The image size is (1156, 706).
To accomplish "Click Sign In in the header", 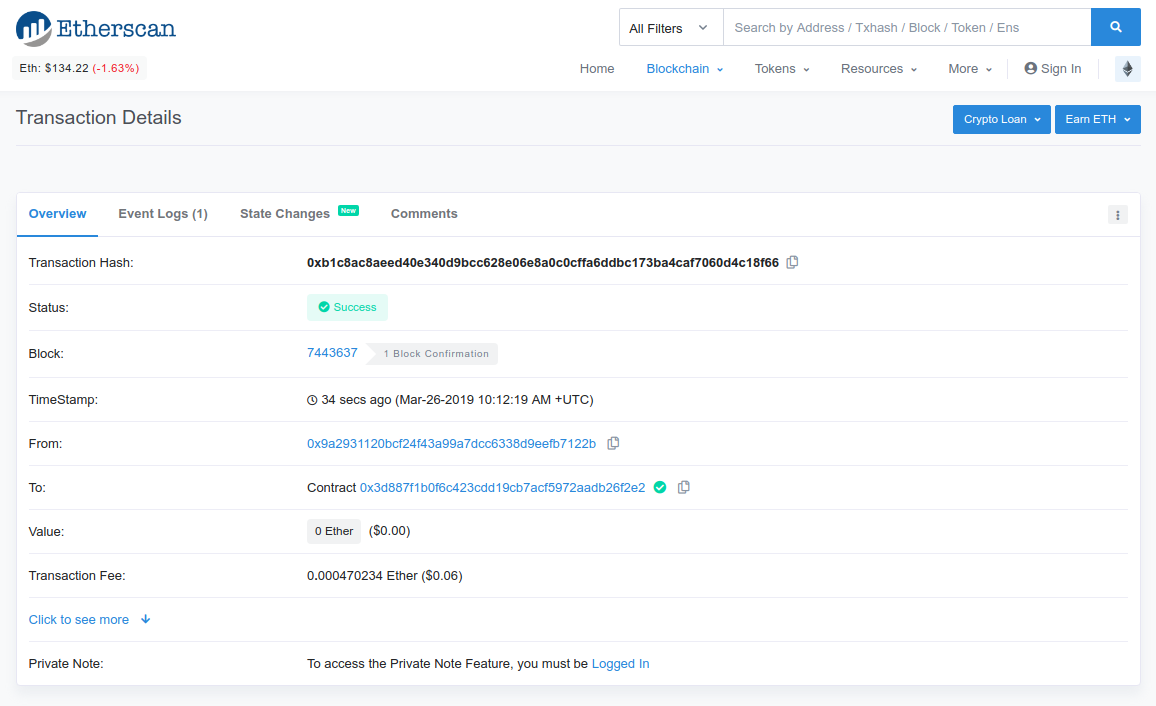I will click(1052, 69).
